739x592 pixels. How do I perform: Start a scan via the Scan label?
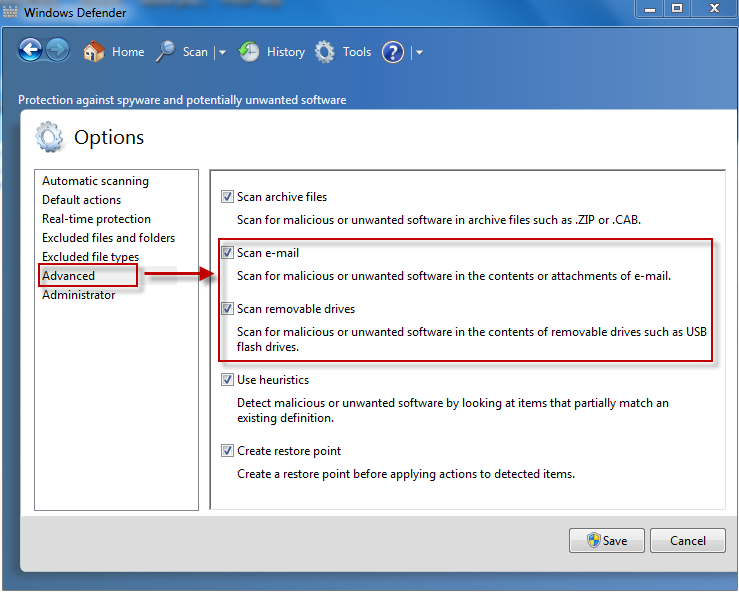click(x=195, y=52)
